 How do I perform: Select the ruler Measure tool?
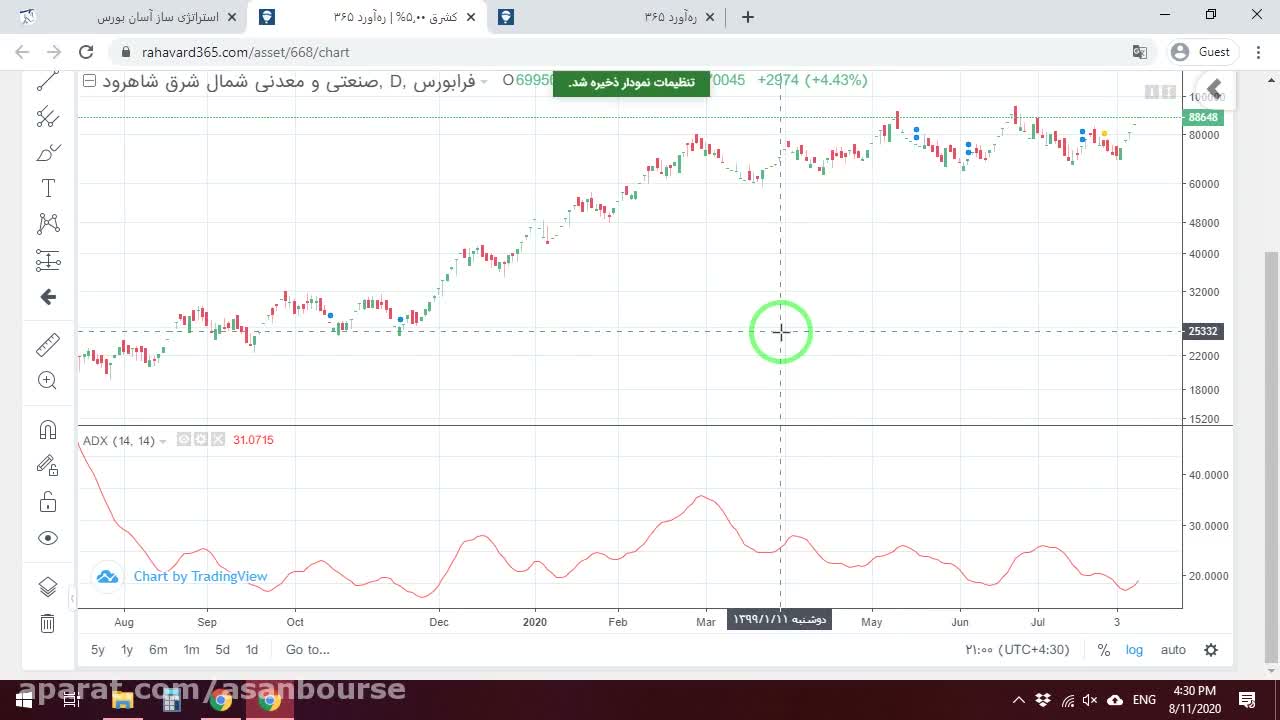coord(47,345)
